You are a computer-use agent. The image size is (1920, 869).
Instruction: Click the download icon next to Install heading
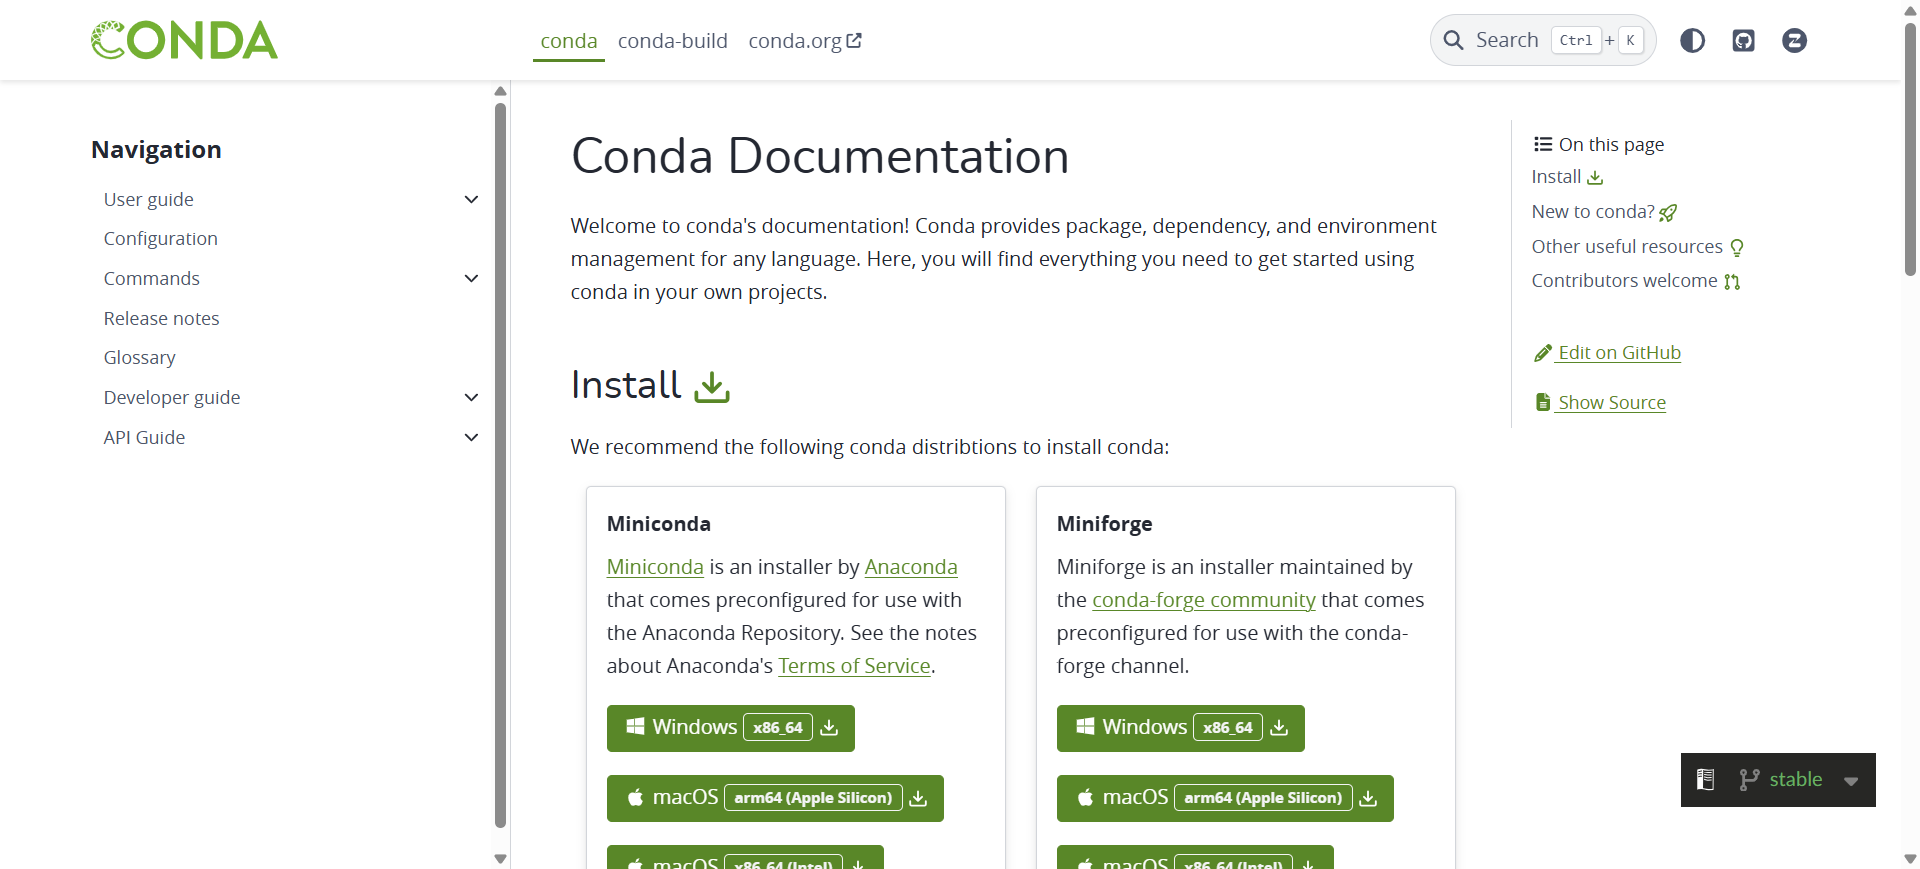(712, 387)
